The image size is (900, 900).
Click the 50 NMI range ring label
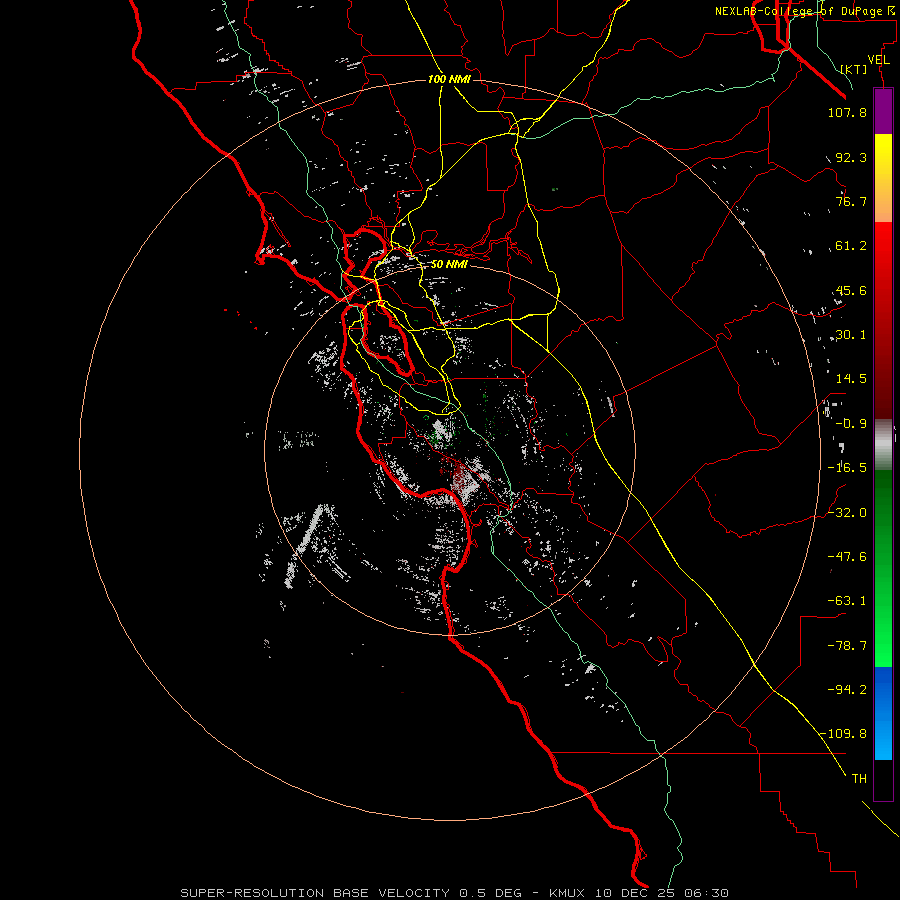click(x=449, y=264)
